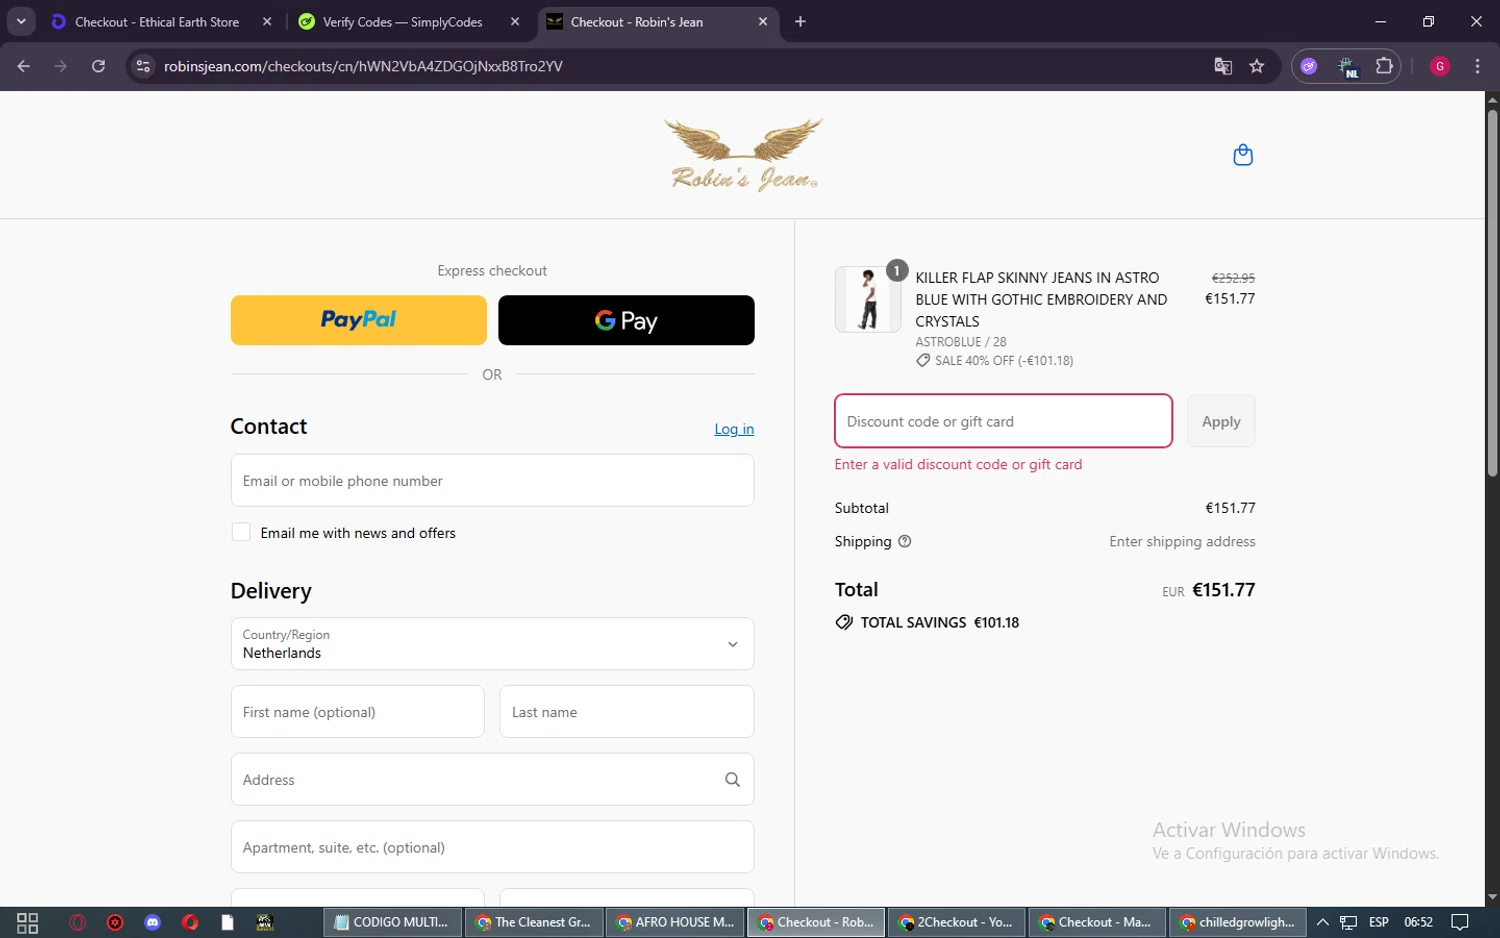Screen dimensions: 1500x938
Task: Pay with the Google Pay button
Action: [626, 320]
